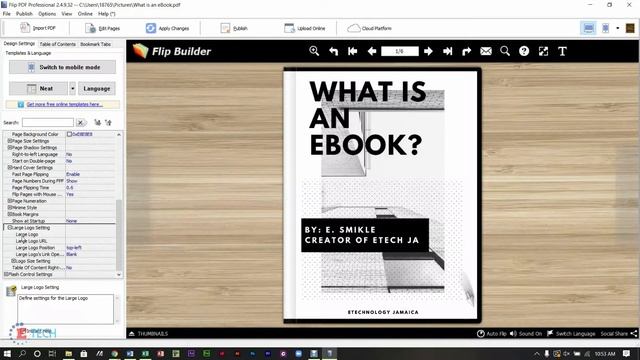640x360 pixels.
Task: Jump to the last page
Action: tap(447, 51)
